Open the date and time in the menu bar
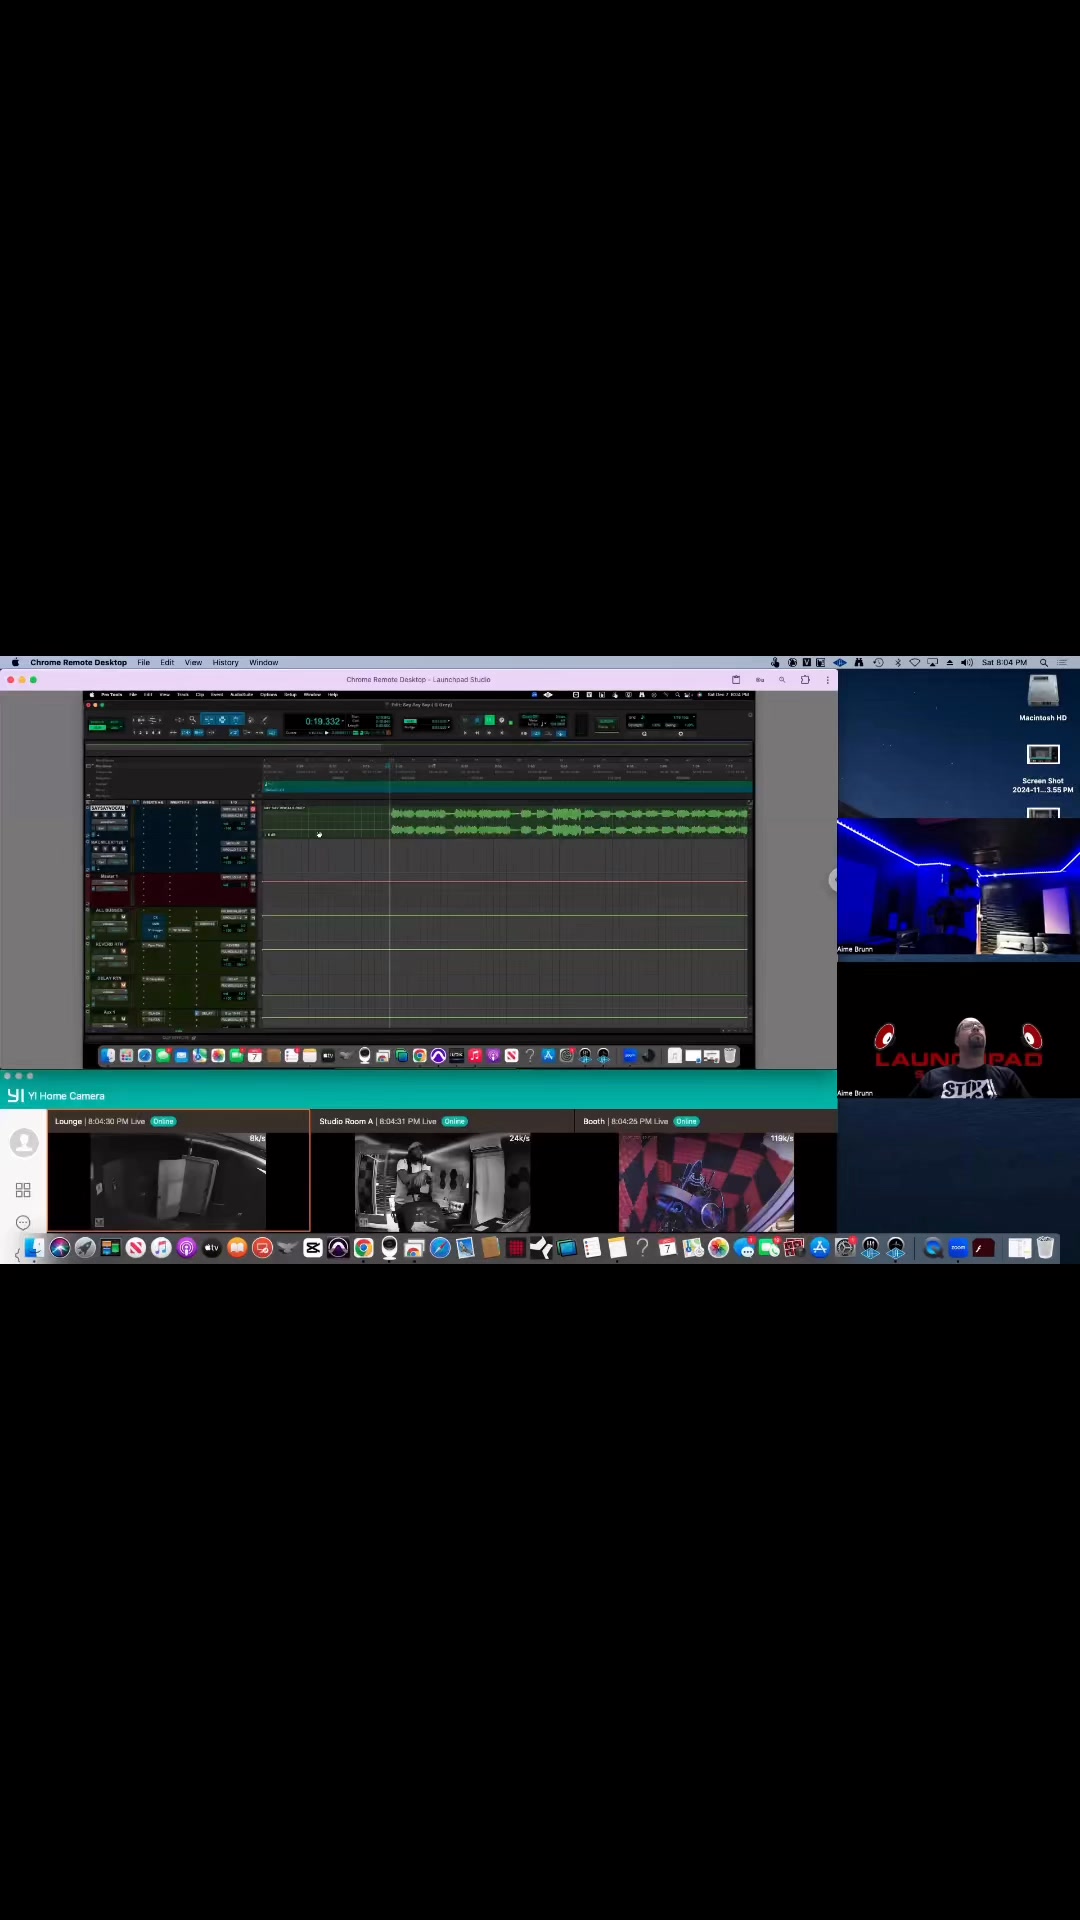This screenshot has height=1920, width=1080. [x=1004, y=663]
